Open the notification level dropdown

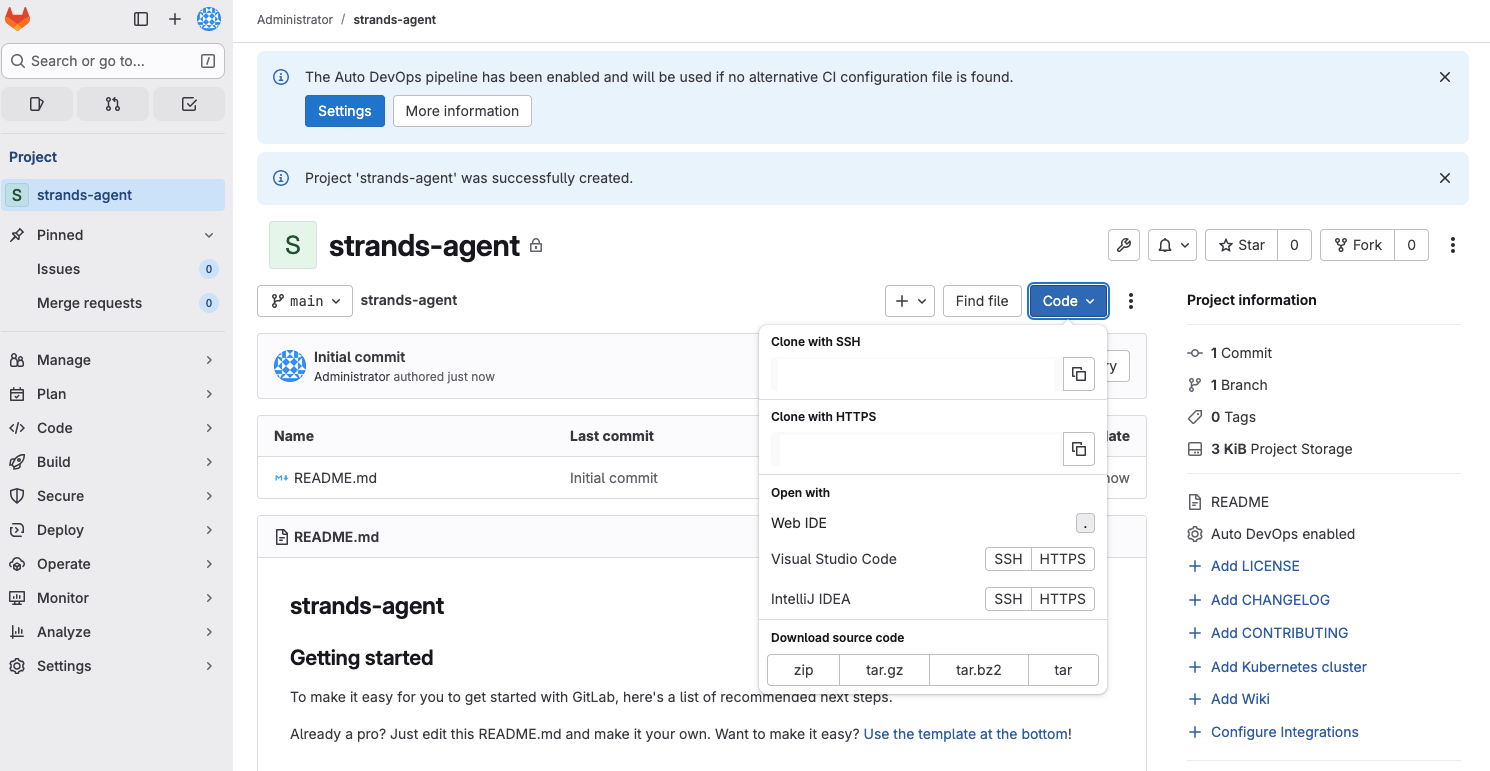point(1171,245)
